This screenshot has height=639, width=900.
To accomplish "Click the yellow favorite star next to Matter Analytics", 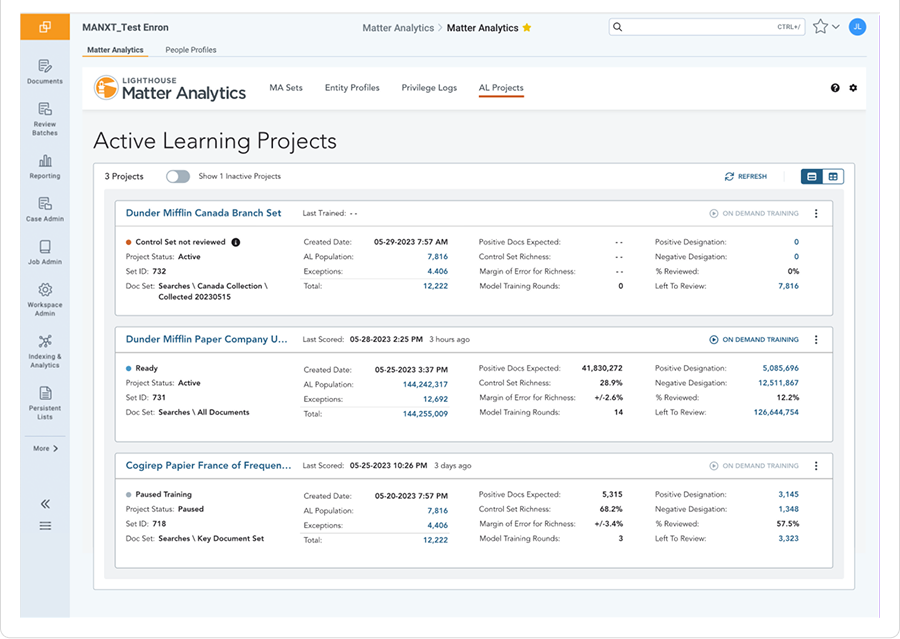I will 527,28.
